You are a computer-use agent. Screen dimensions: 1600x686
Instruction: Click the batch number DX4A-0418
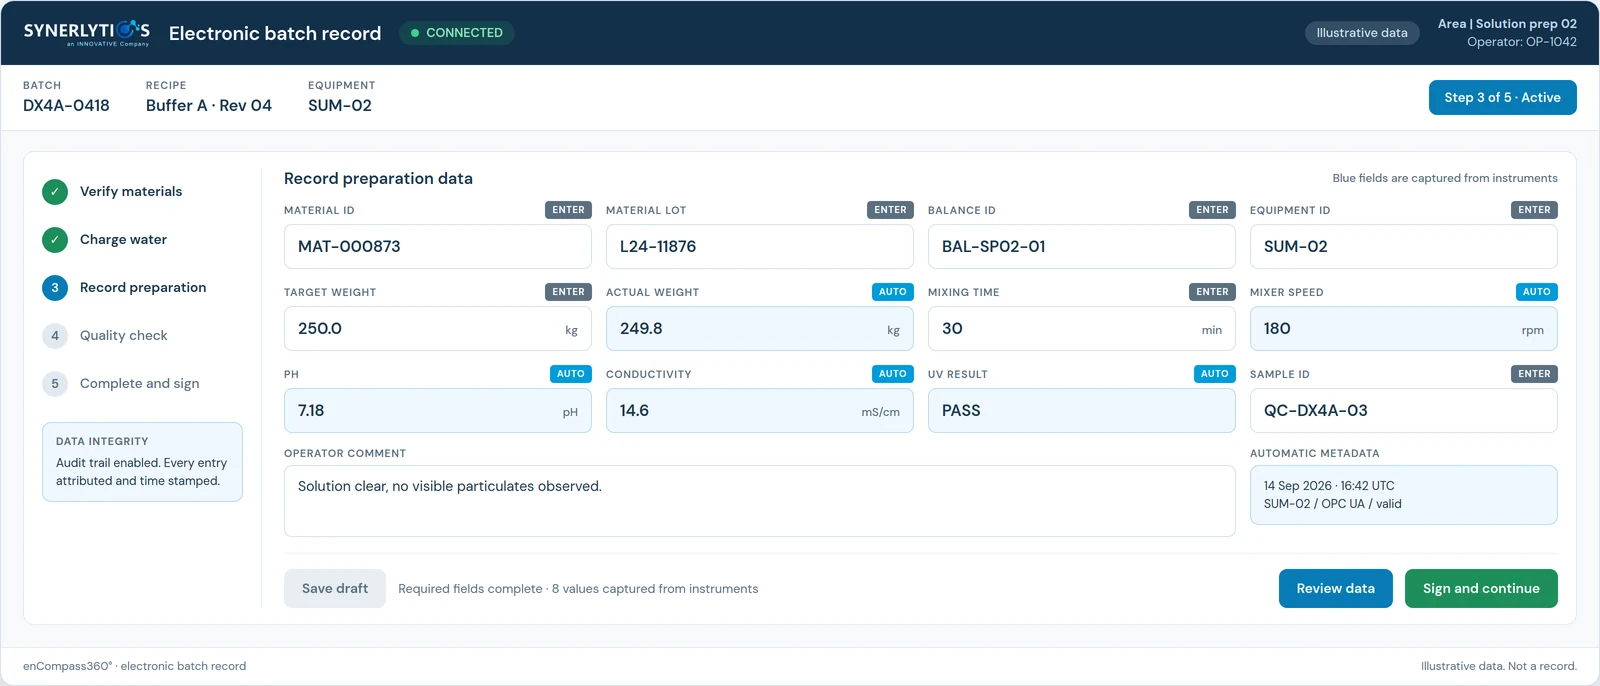click(66, 105)
